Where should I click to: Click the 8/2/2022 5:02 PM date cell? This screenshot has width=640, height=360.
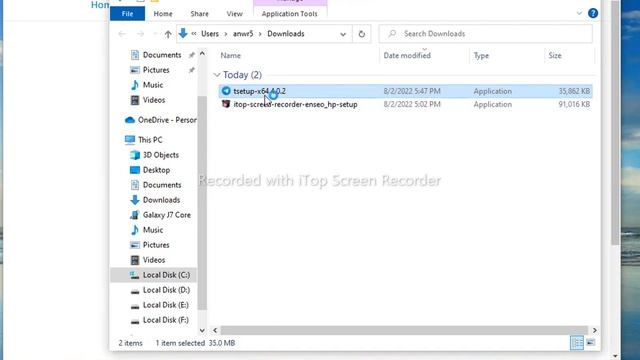[x=412, y=104]
